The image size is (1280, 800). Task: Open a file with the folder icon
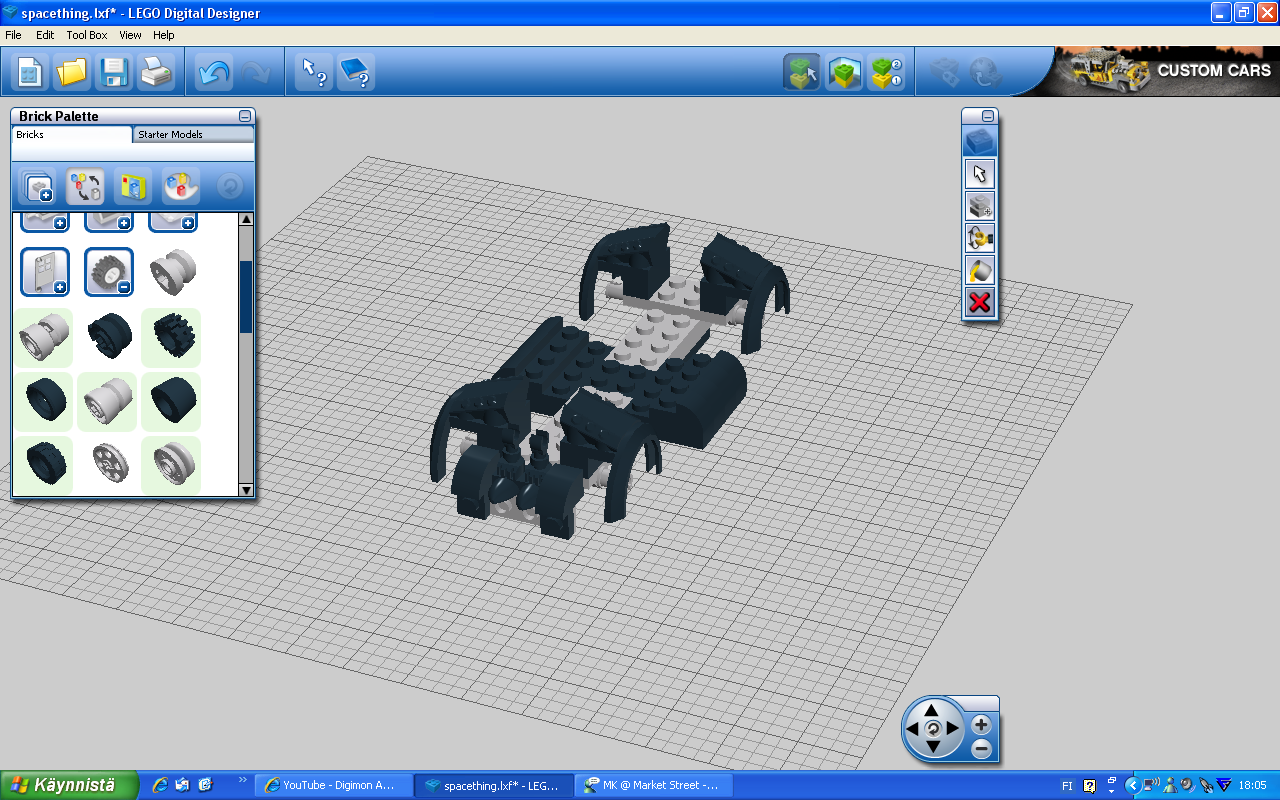72,72
